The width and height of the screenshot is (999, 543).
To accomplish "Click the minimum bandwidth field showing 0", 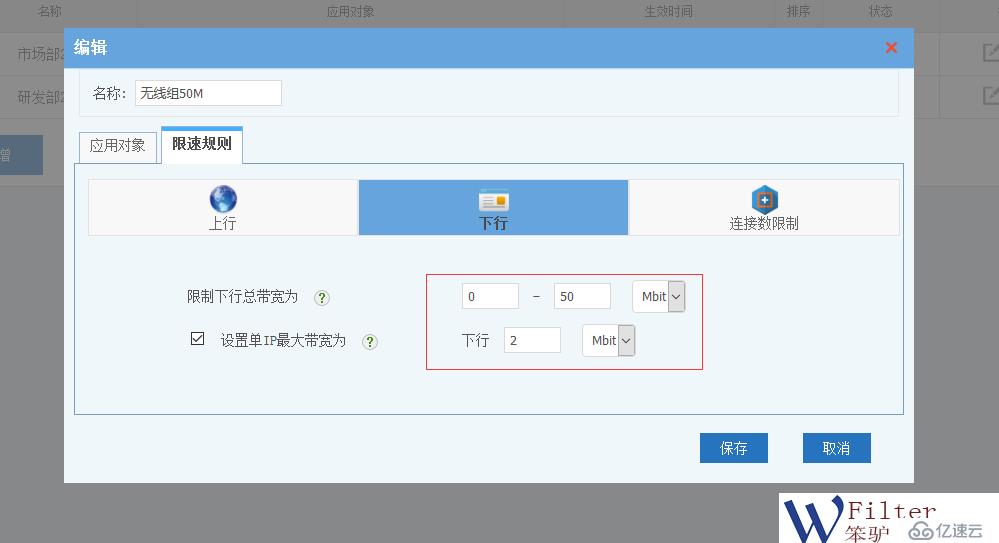I will pyautogui.click(x=490, y=297).
